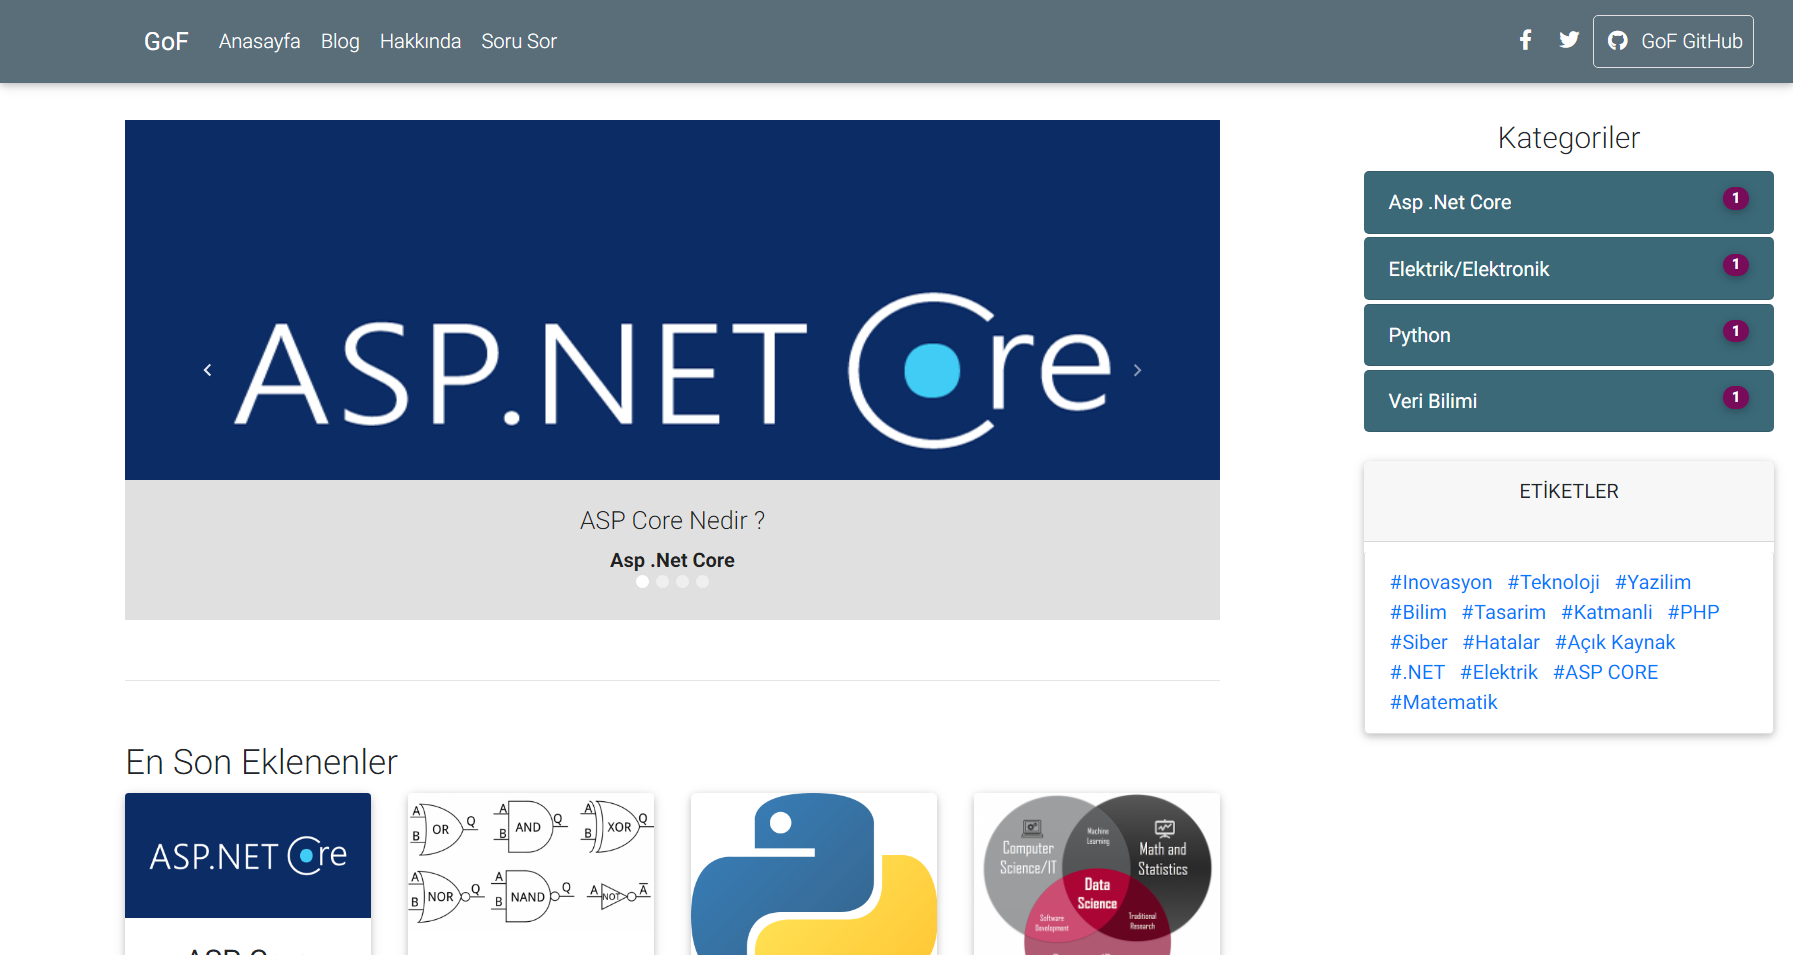Open the Elektrik/Elektronik category
1793x955 pixels.
[x=1568, y=268]
